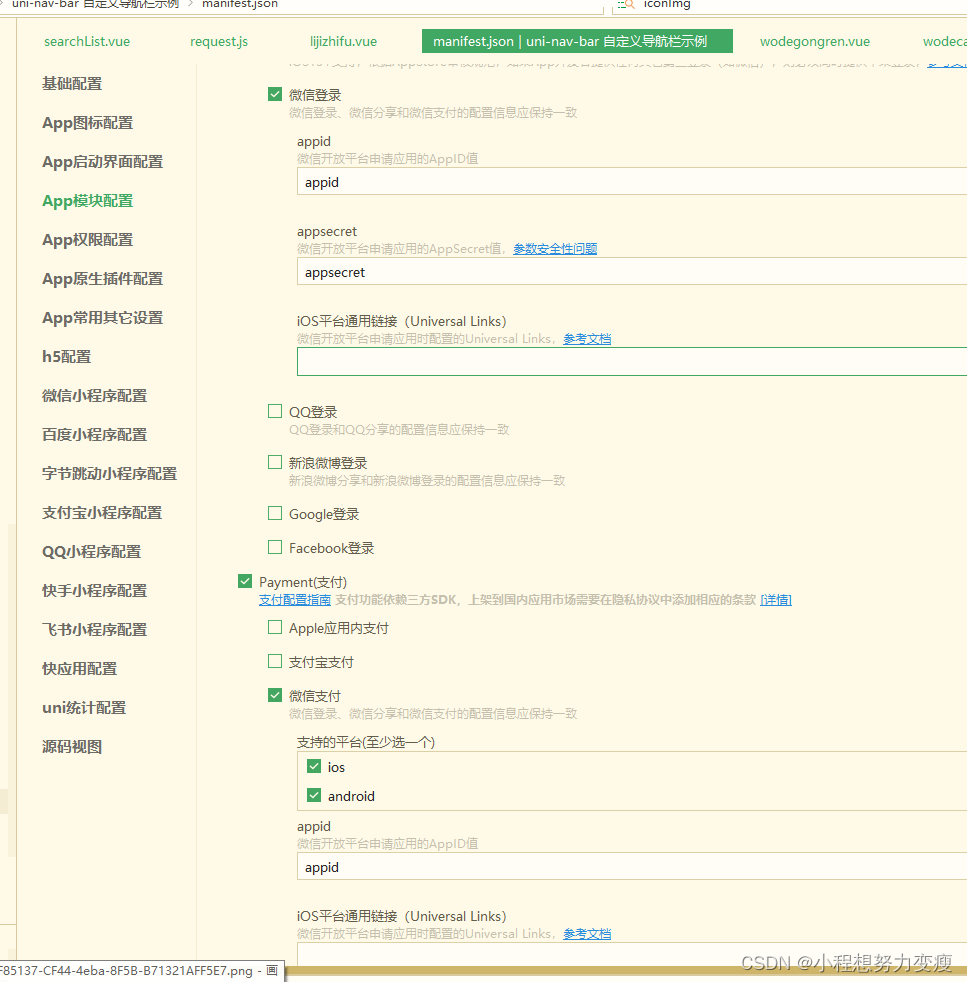
Task: Enable the QQ登录 checkbox
Action: click(275, 411)
